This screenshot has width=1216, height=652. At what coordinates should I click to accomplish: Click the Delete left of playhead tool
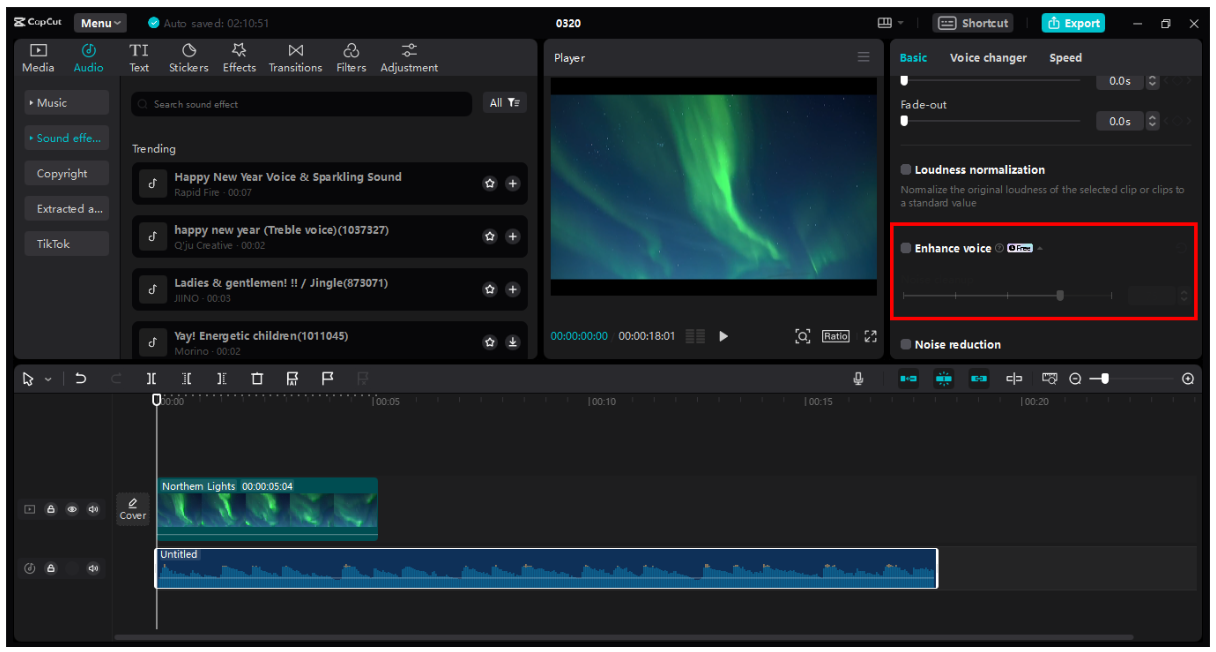187,379
